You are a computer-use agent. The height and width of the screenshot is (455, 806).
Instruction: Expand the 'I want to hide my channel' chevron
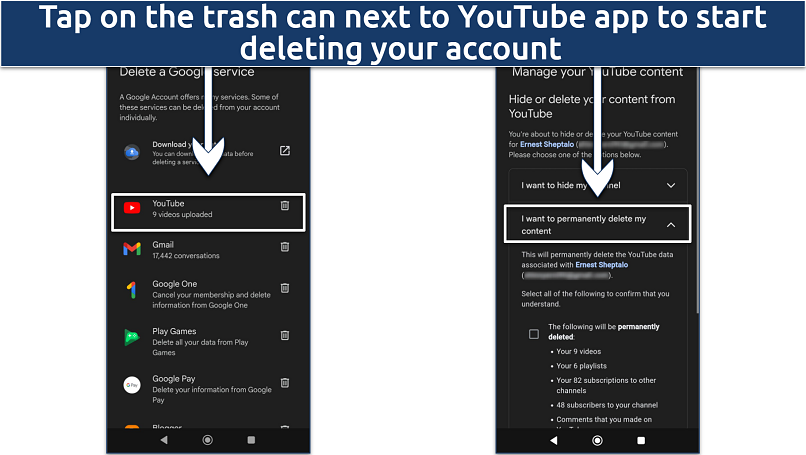click(671, 185)
